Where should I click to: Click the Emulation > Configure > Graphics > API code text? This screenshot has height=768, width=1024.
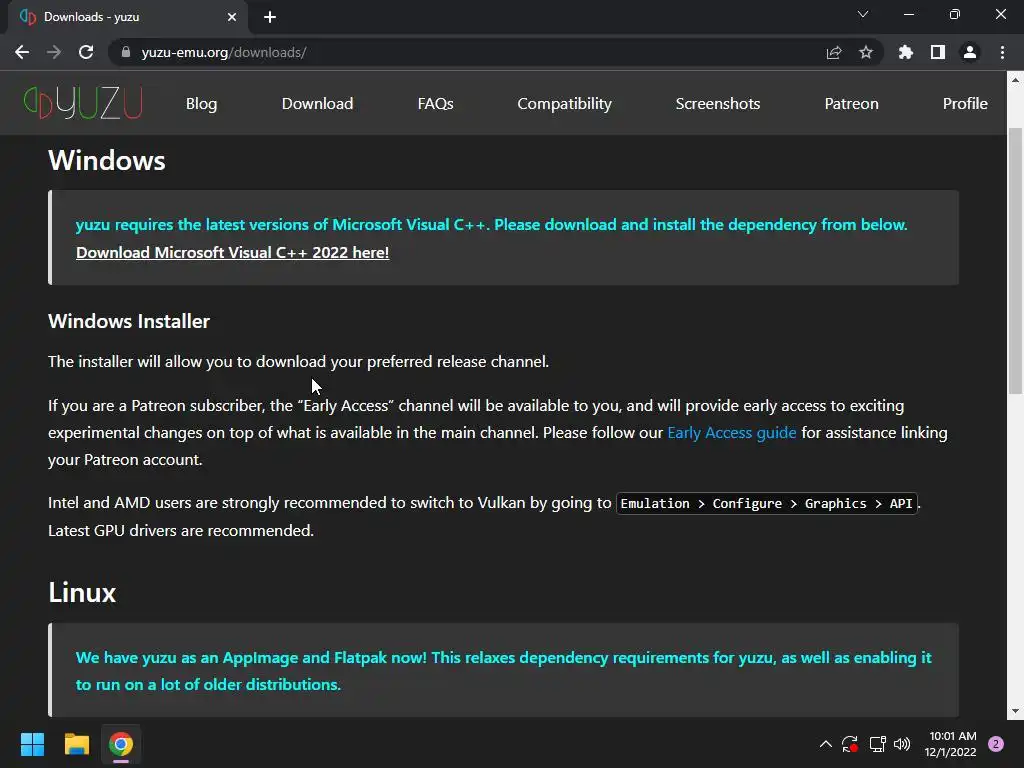point(767,504)
